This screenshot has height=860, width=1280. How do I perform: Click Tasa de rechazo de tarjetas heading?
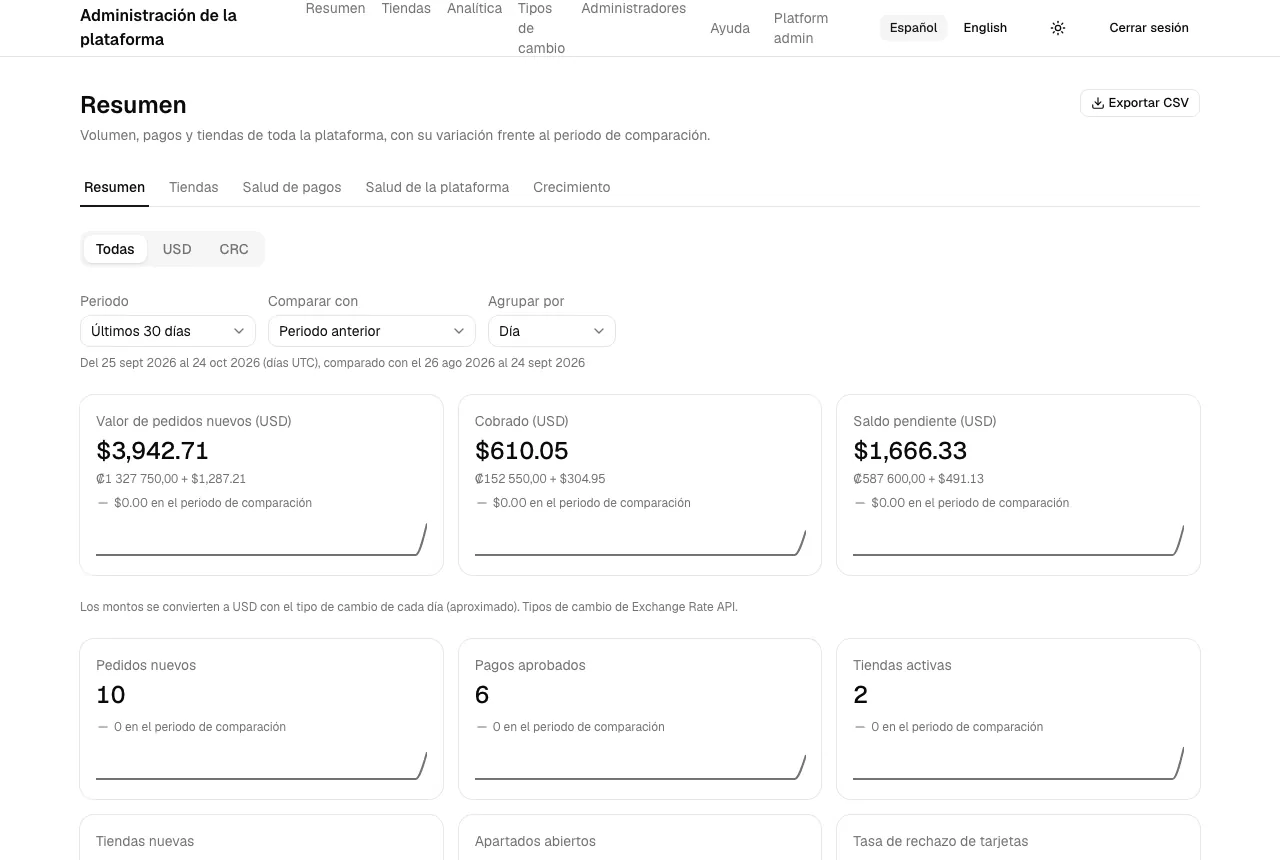pos(940,842)
